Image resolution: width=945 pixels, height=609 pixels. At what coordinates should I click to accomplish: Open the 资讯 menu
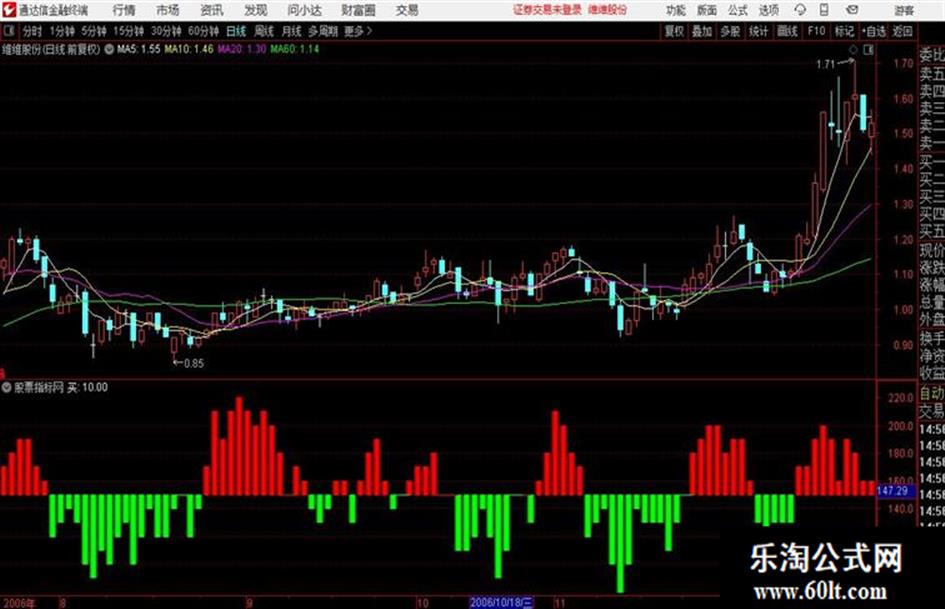pos(212,10)
